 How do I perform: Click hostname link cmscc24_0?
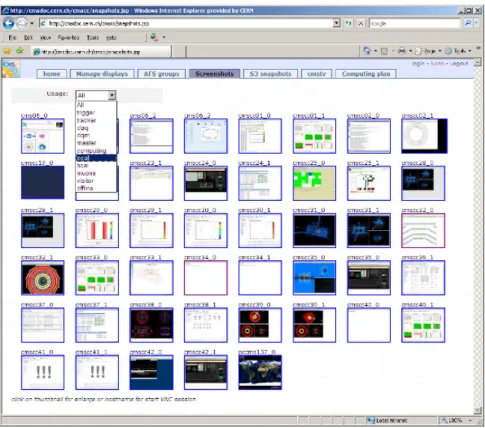[200, 163]
